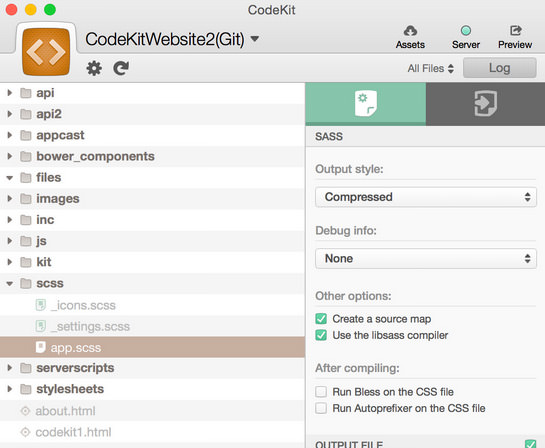Click the Log button
The image size is (545, 448).
tap(499, 68)
